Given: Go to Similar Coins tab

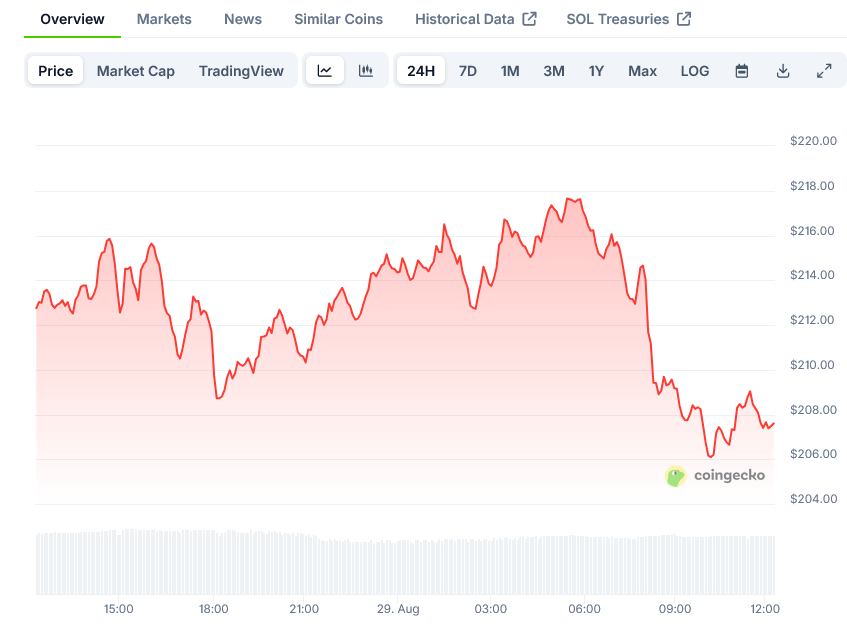Looking at the screenshot, I should pos(338,19).
